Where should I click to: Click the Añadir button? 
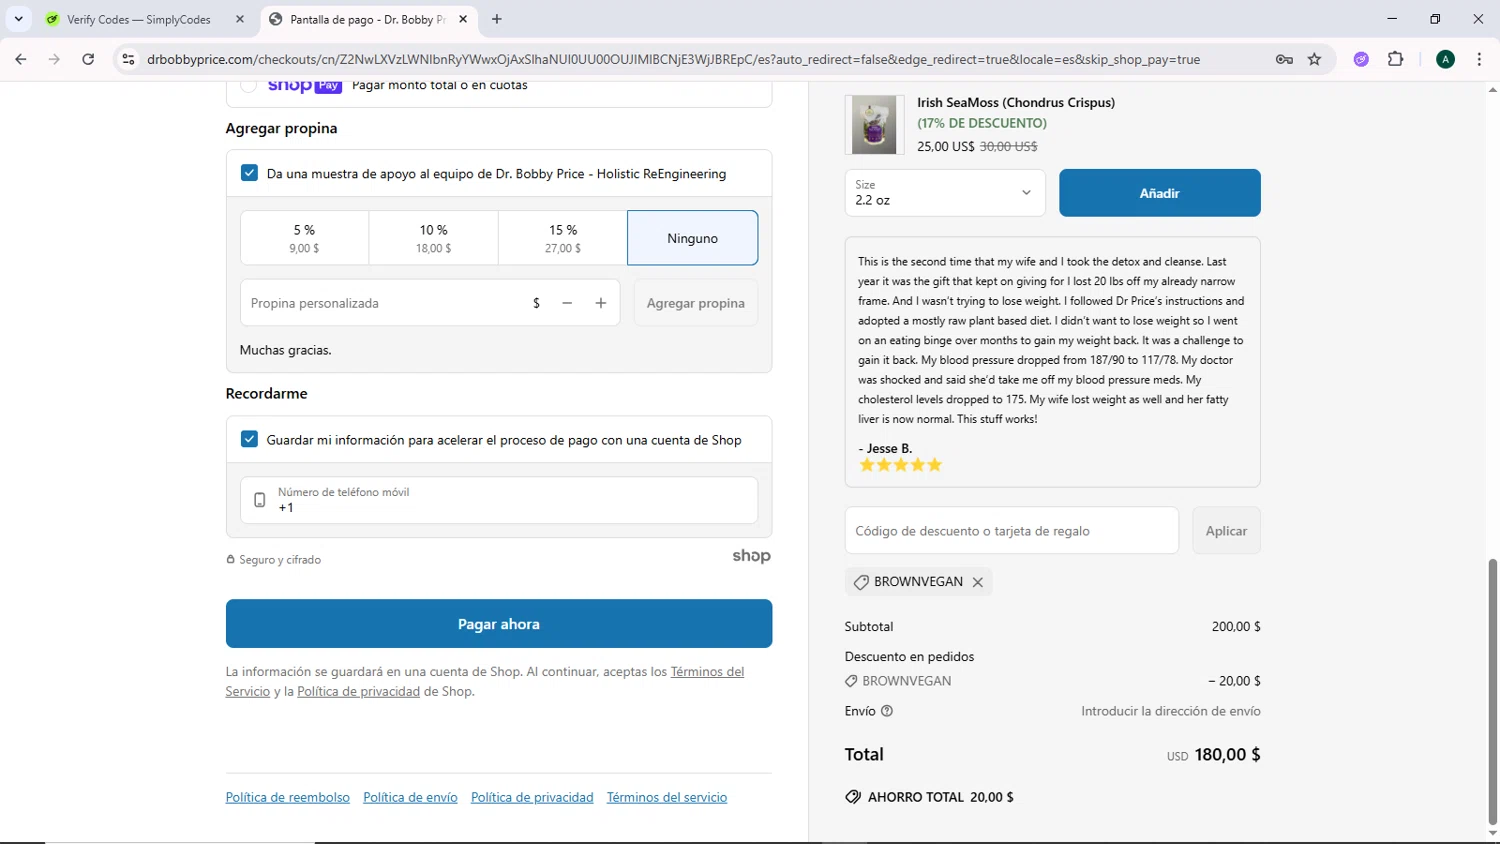[x=1160, y=193]
